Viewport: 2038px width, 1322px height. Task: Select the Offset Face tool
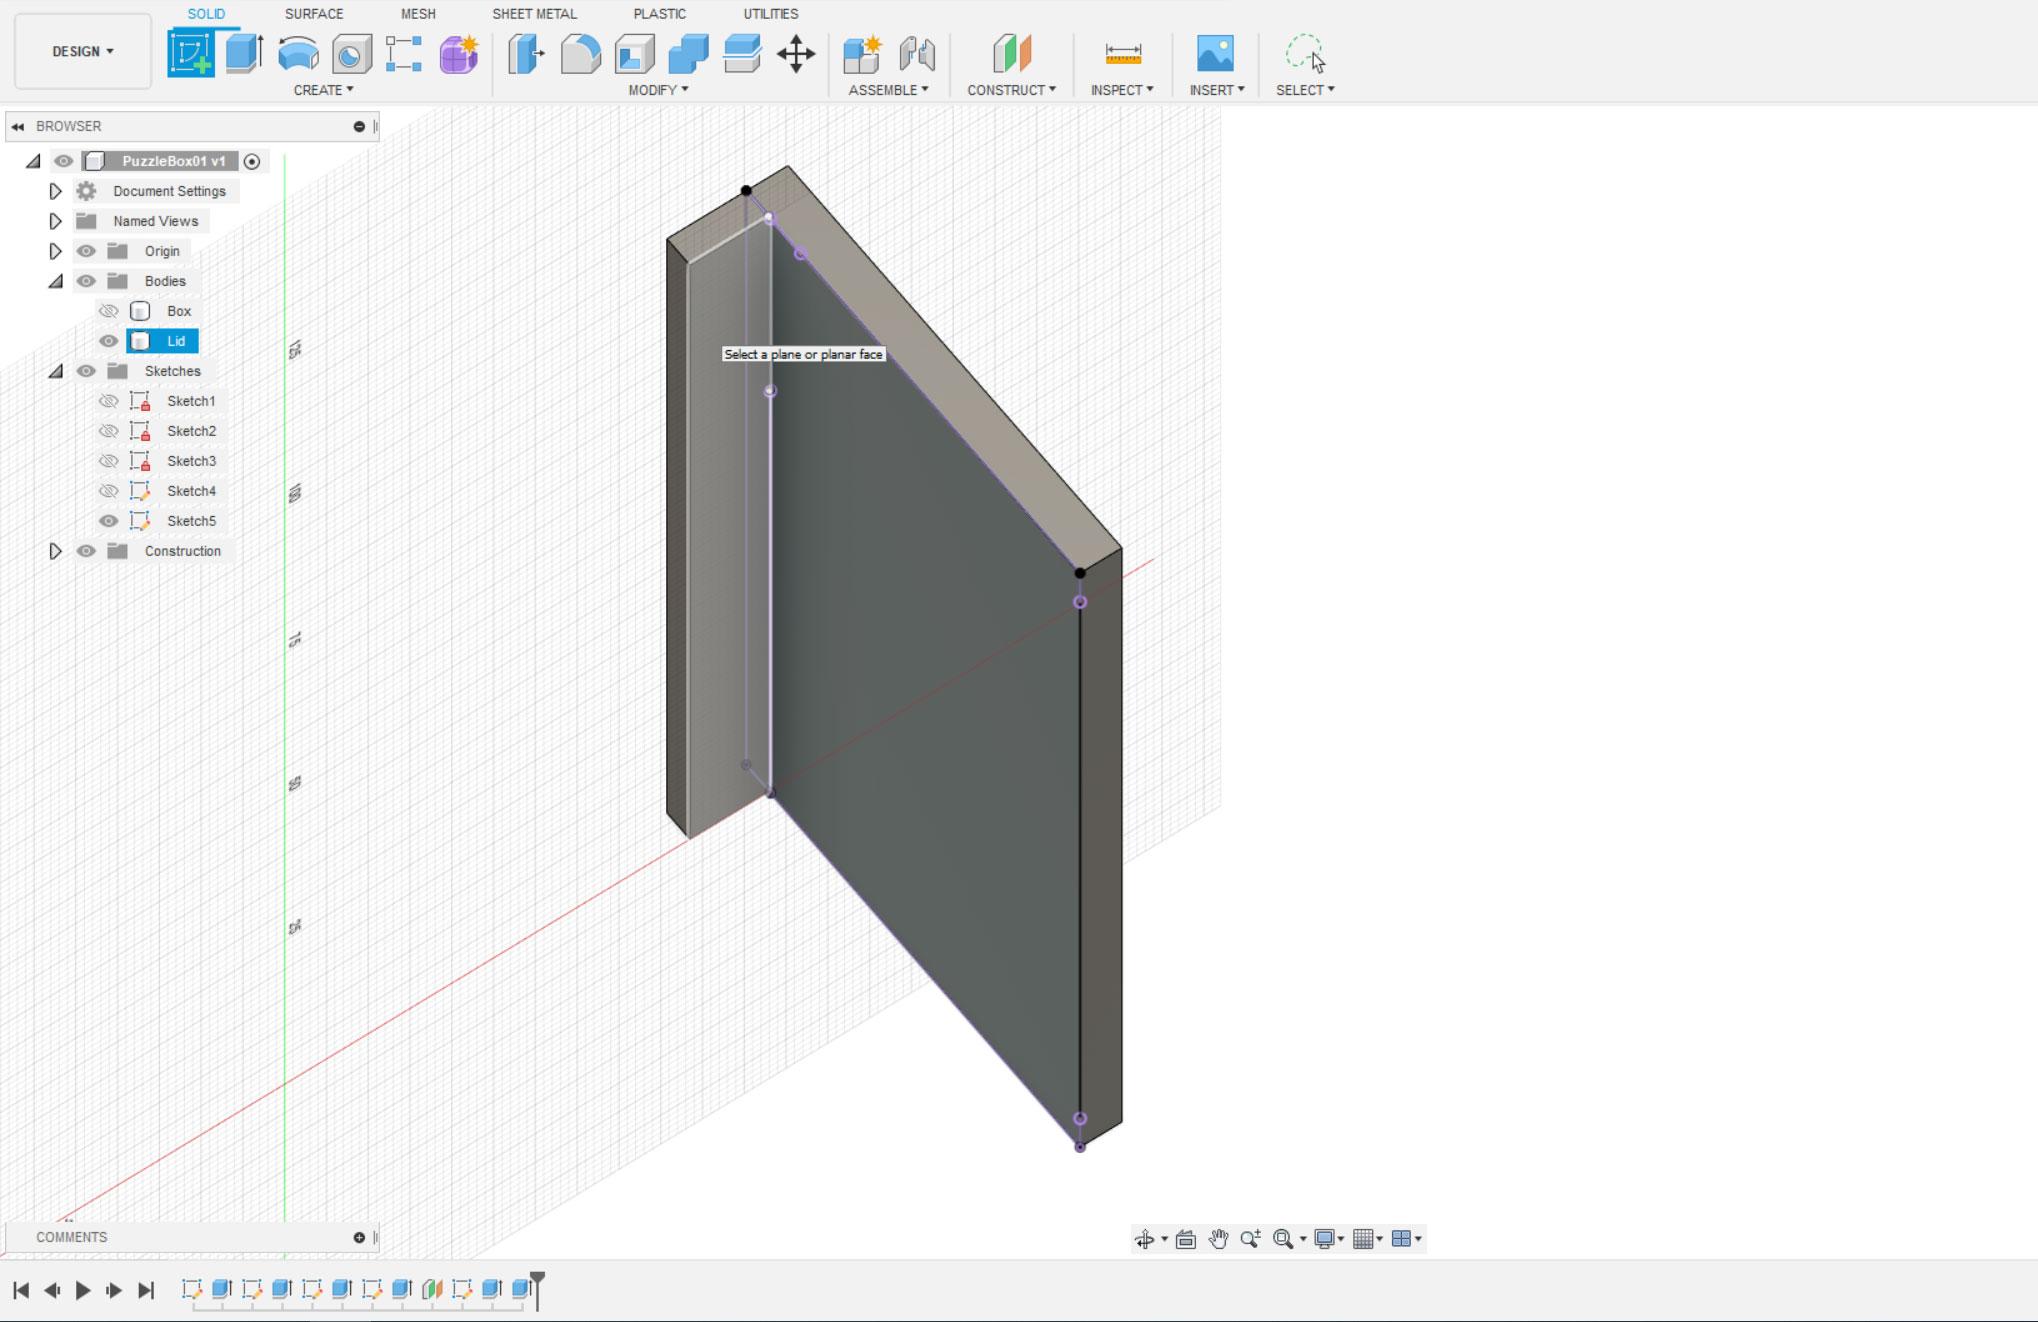tap(742, 54)
